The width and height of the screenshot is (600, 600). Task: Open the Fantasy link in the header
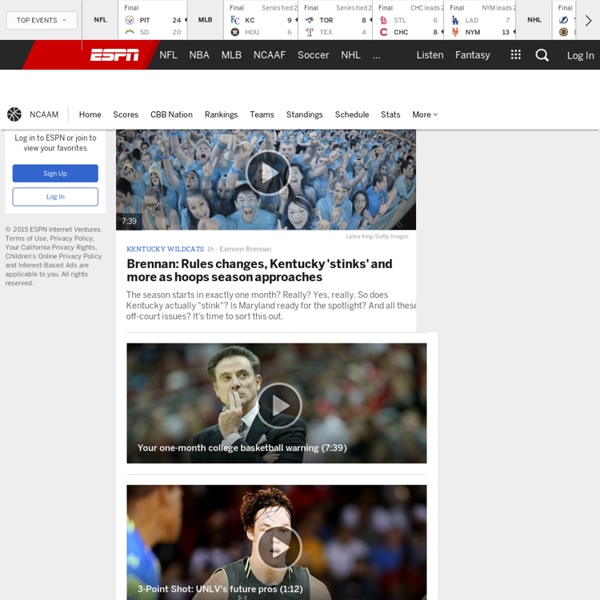tap(472, 55)
